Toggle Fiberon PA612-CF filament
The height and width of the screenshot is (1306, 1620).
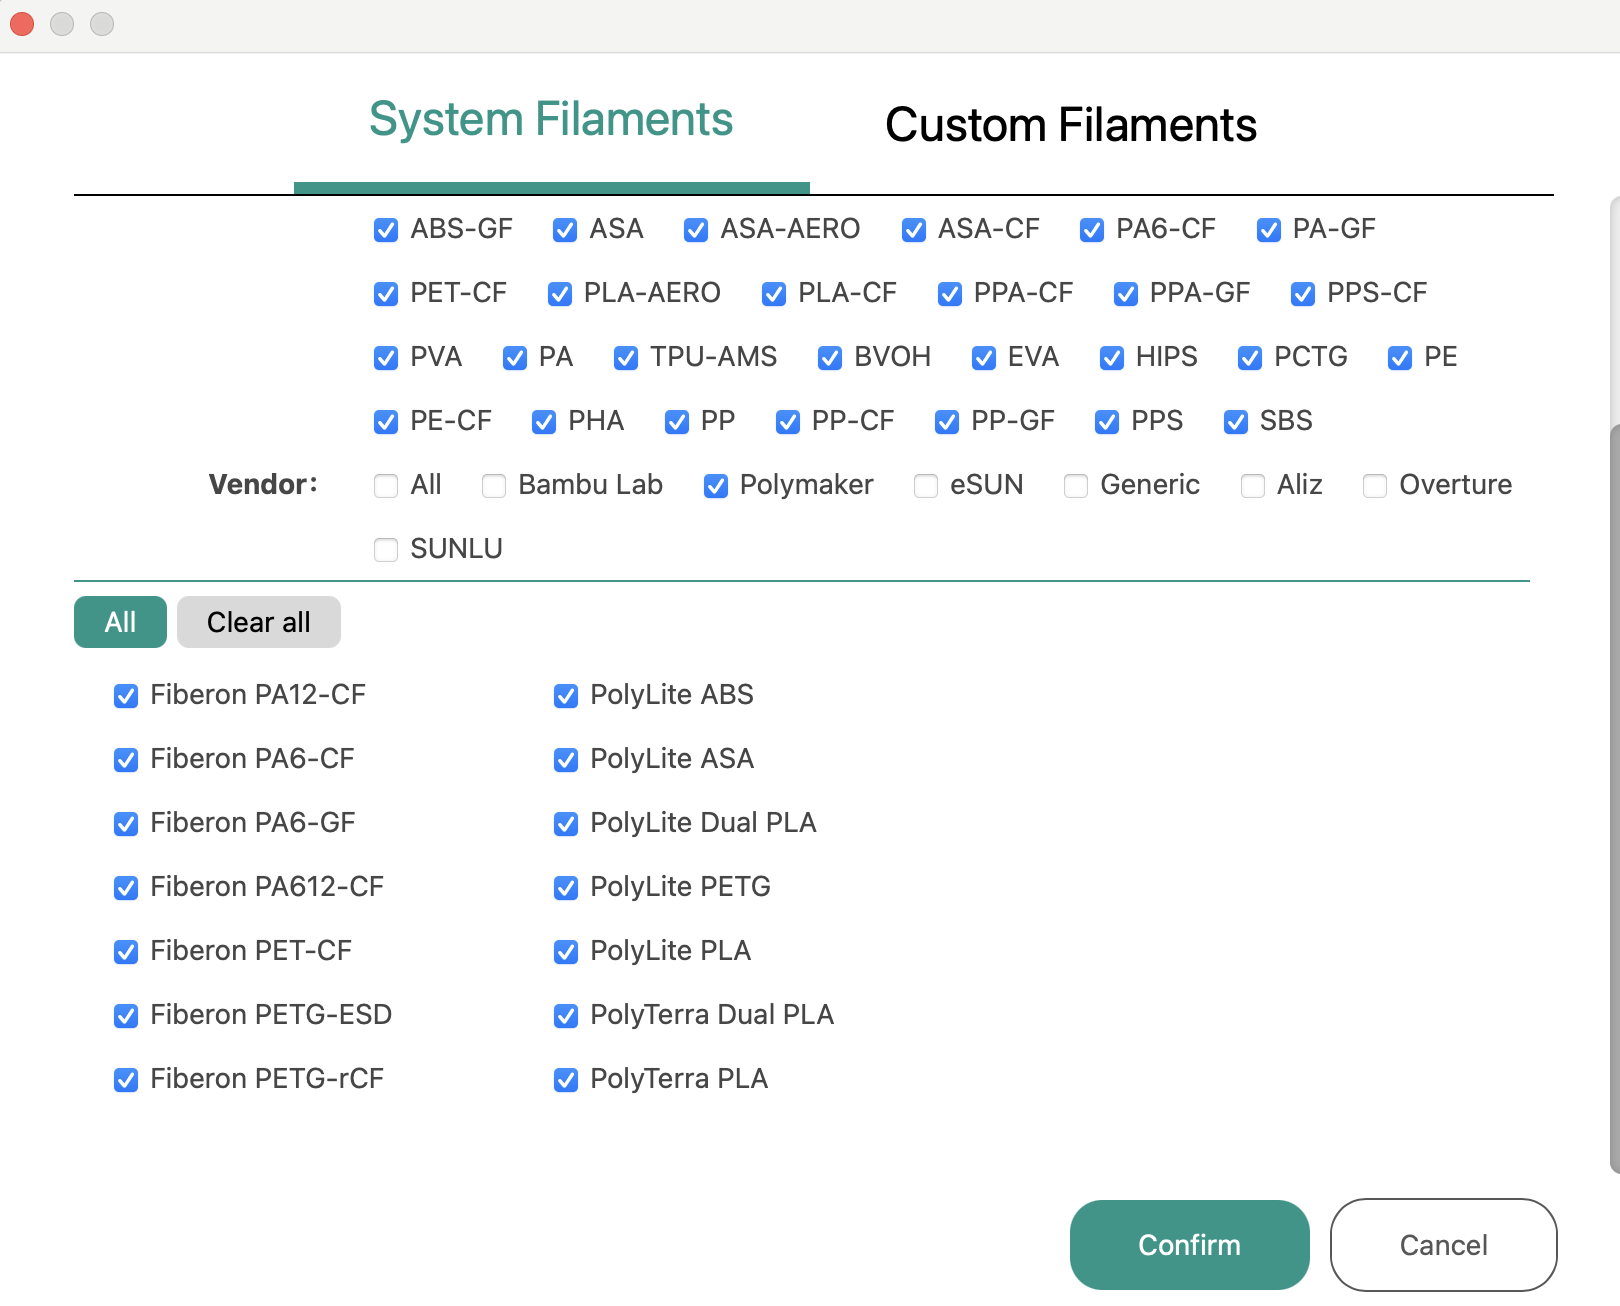(126, 888)
